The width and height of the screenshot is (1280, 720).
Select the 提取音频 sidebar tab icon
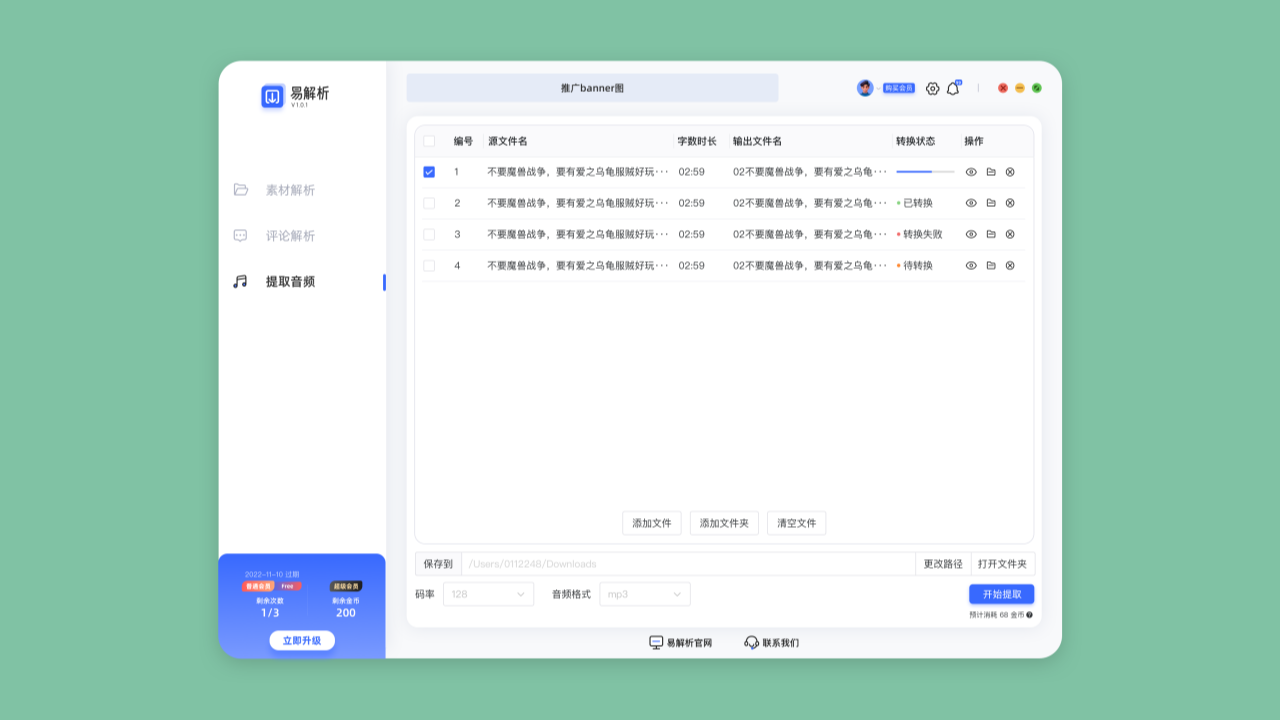[x=238, y=281]
